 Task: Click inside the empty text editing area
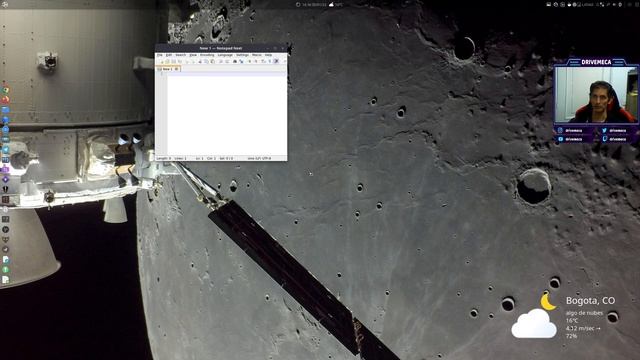click(x=227, y=115)
